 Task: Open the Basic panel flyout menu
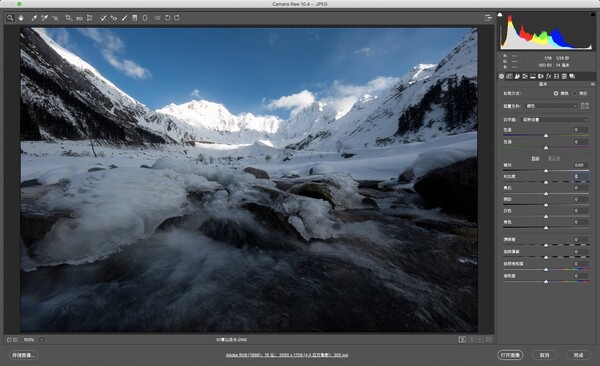(x=593, y=84)
